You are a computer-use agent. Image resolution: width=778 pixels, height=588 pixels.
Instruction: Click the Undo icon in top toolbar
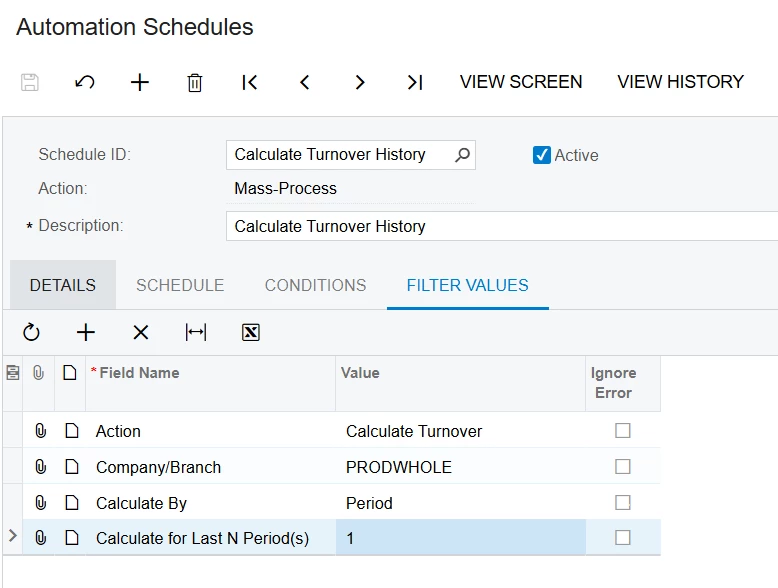tap(85, 82)
